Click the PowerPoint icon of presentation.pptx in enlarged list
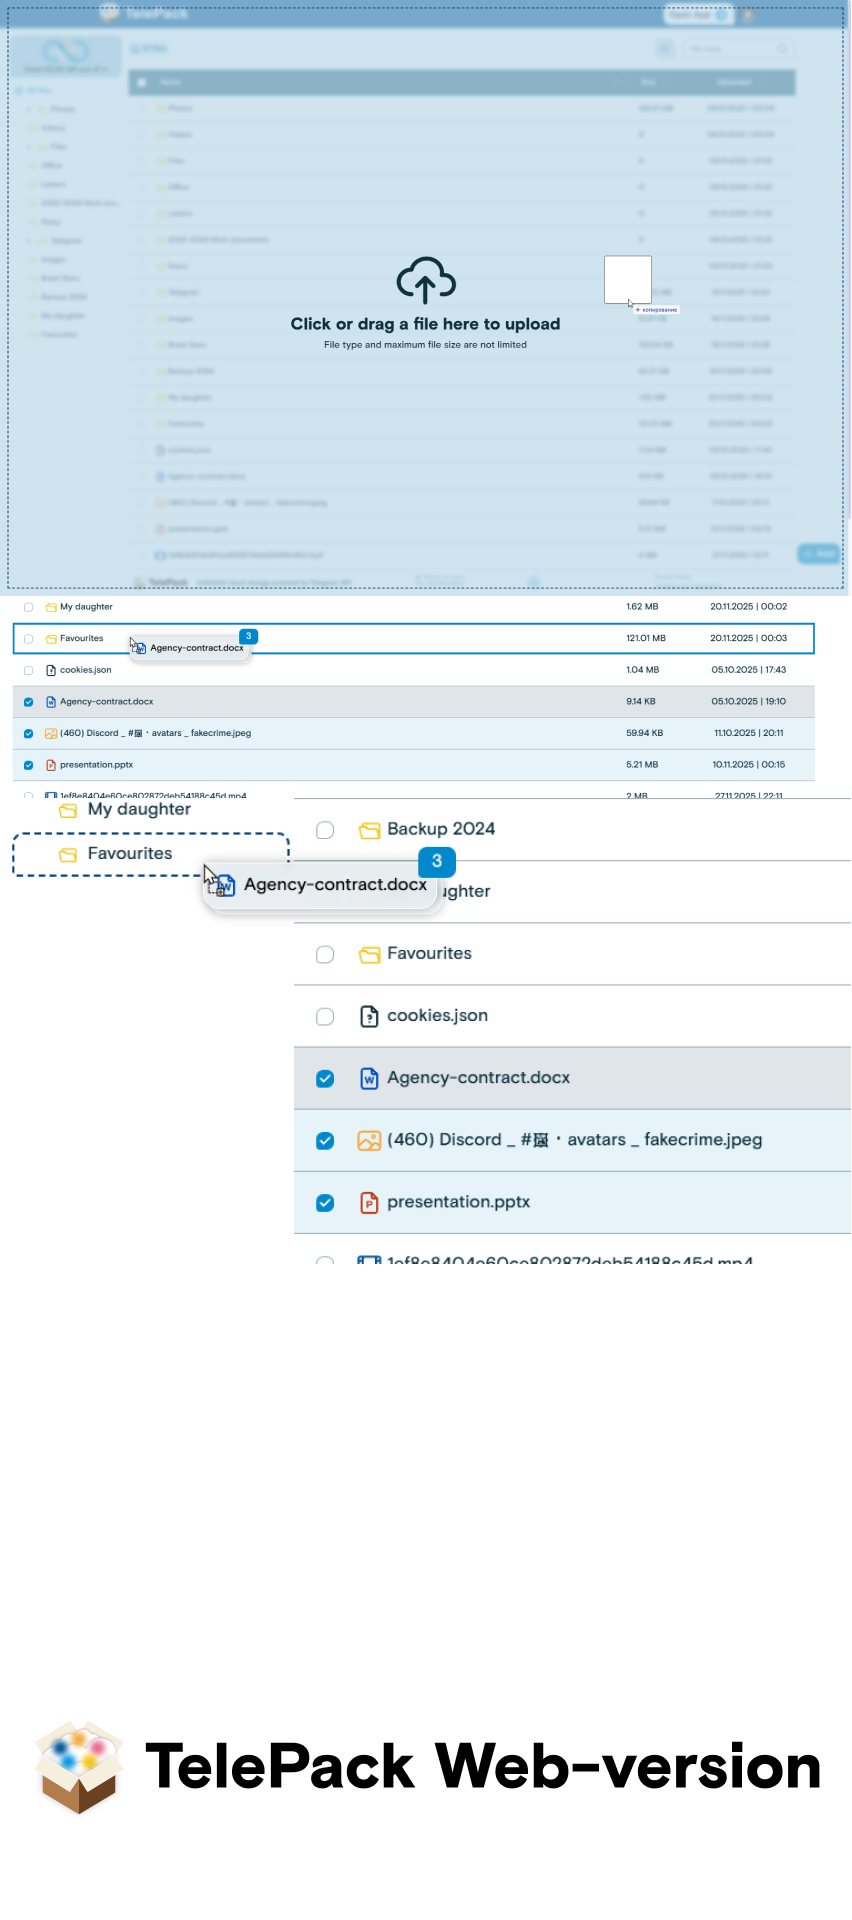The width and height of the screenshot is (852, 1920). pos(369,1202)
